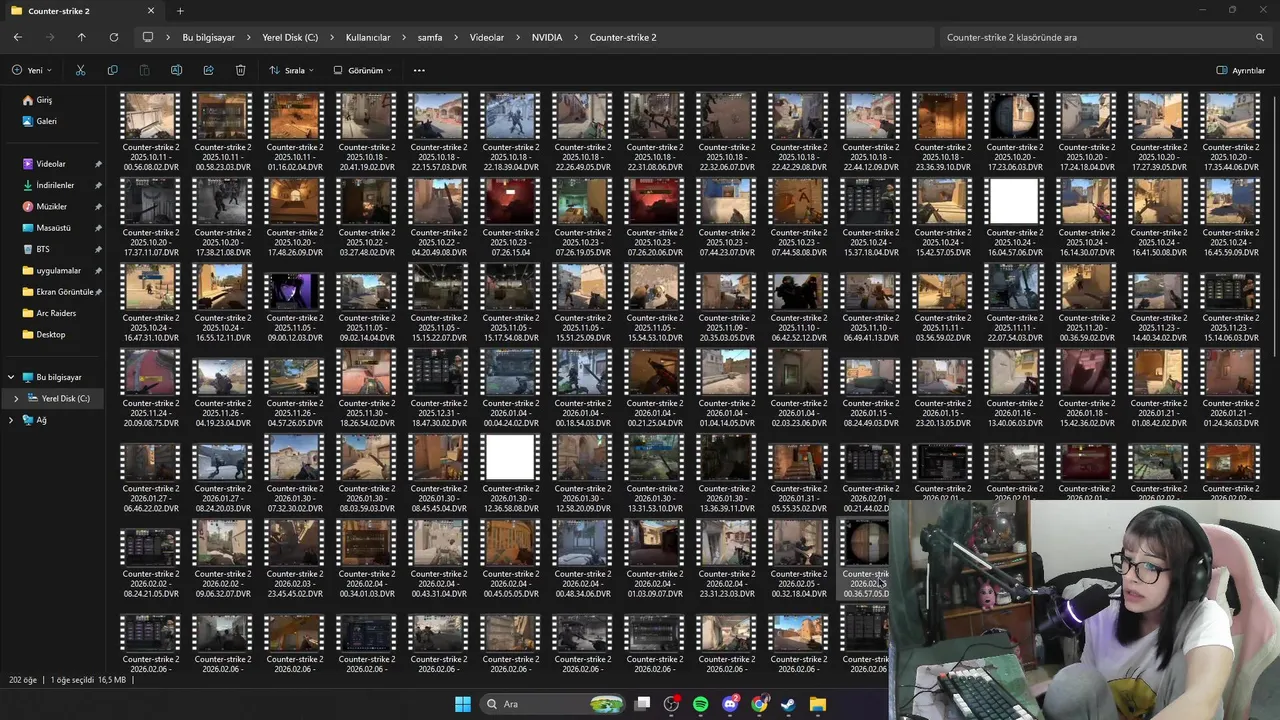Expand the Yerel Disk (C:) tree node
Viewport: 1280px width, 720px height.
16,398
